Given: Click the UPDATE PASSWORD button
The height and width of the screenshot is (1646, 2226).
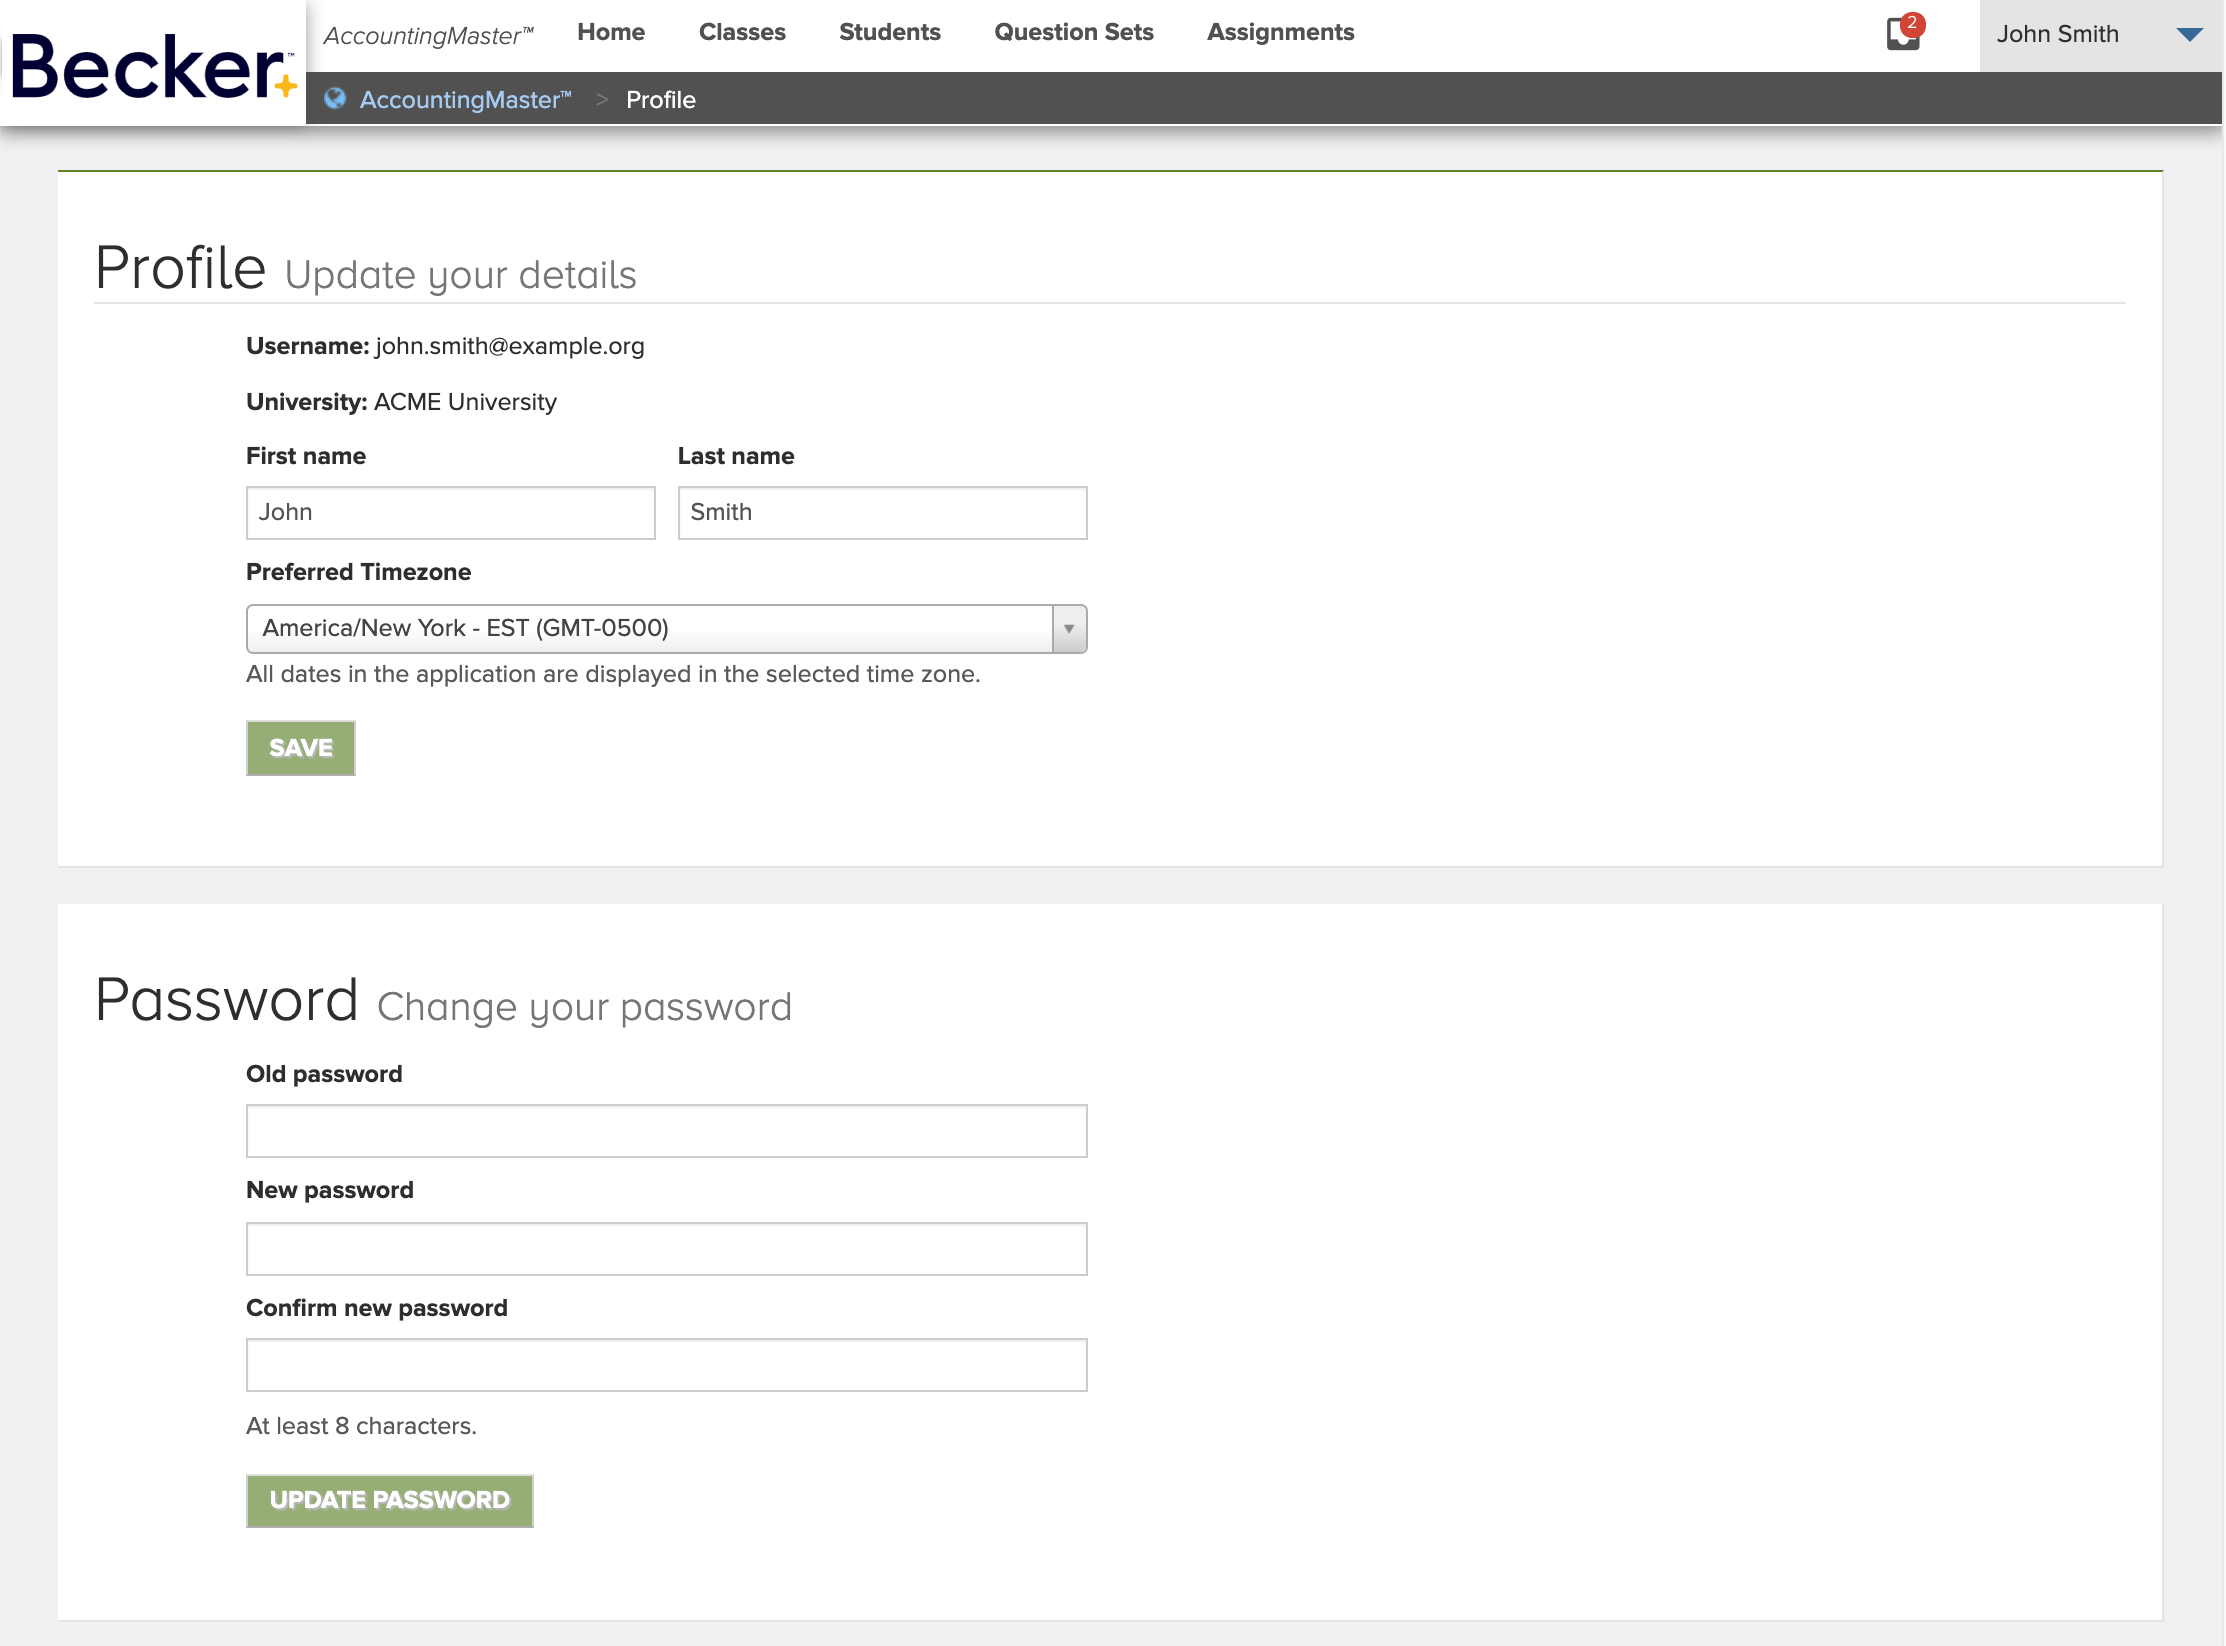Looking at the screenshot, I should coord(390,1500).
